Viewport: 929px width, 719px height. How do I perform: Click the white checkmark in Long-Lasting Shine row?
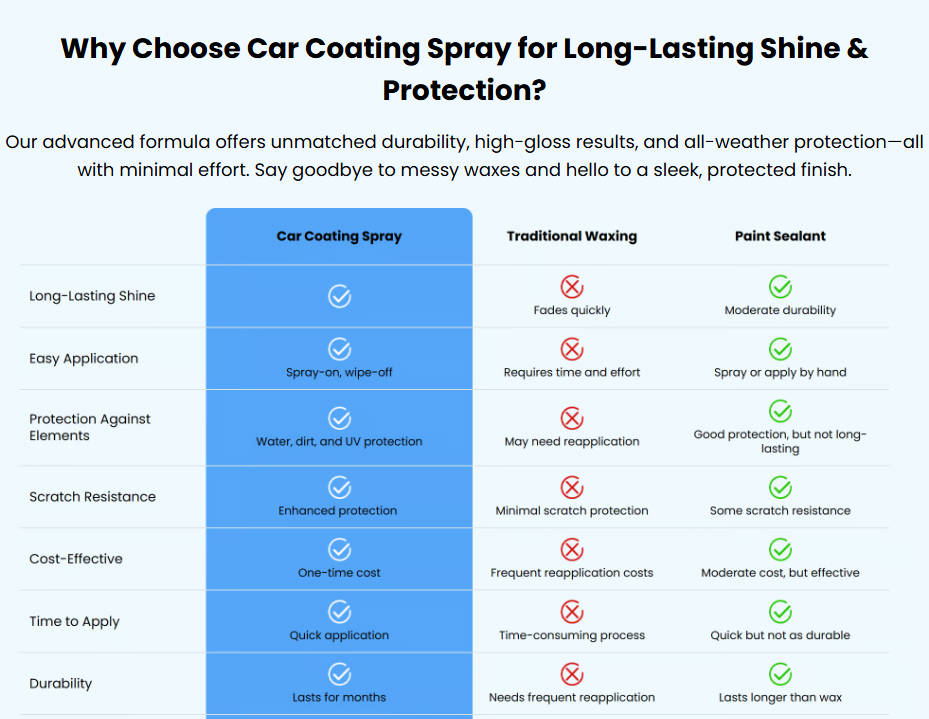tap(339, 296)
